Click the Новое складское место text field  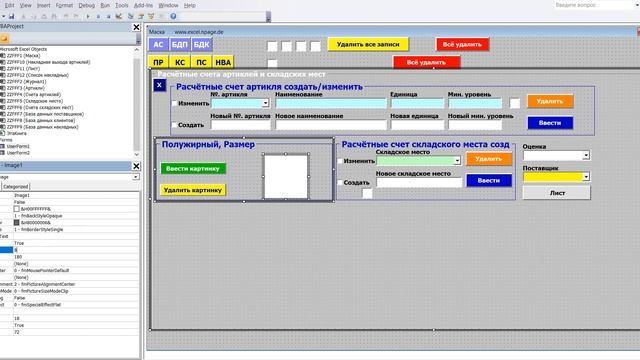(419, 182)
